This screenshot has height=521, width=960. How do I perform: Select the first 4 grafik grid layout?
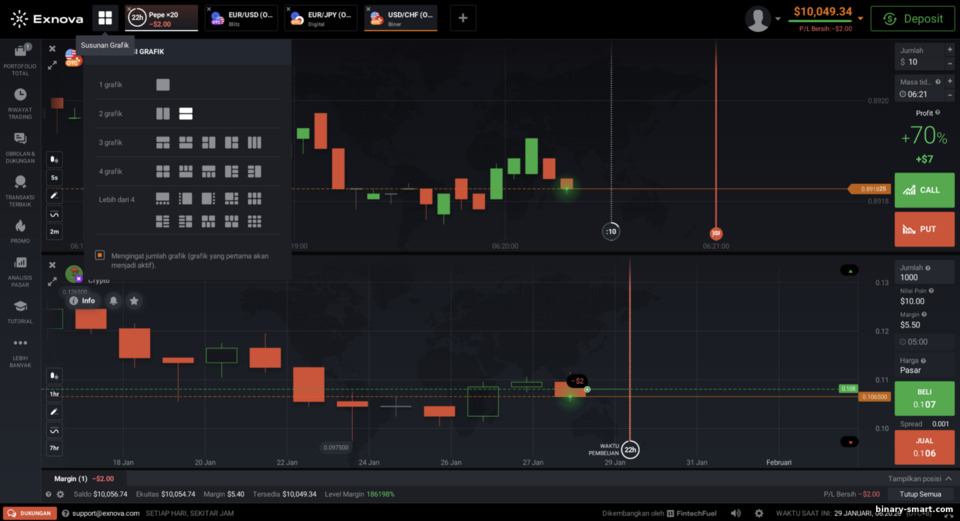[163, 171]
